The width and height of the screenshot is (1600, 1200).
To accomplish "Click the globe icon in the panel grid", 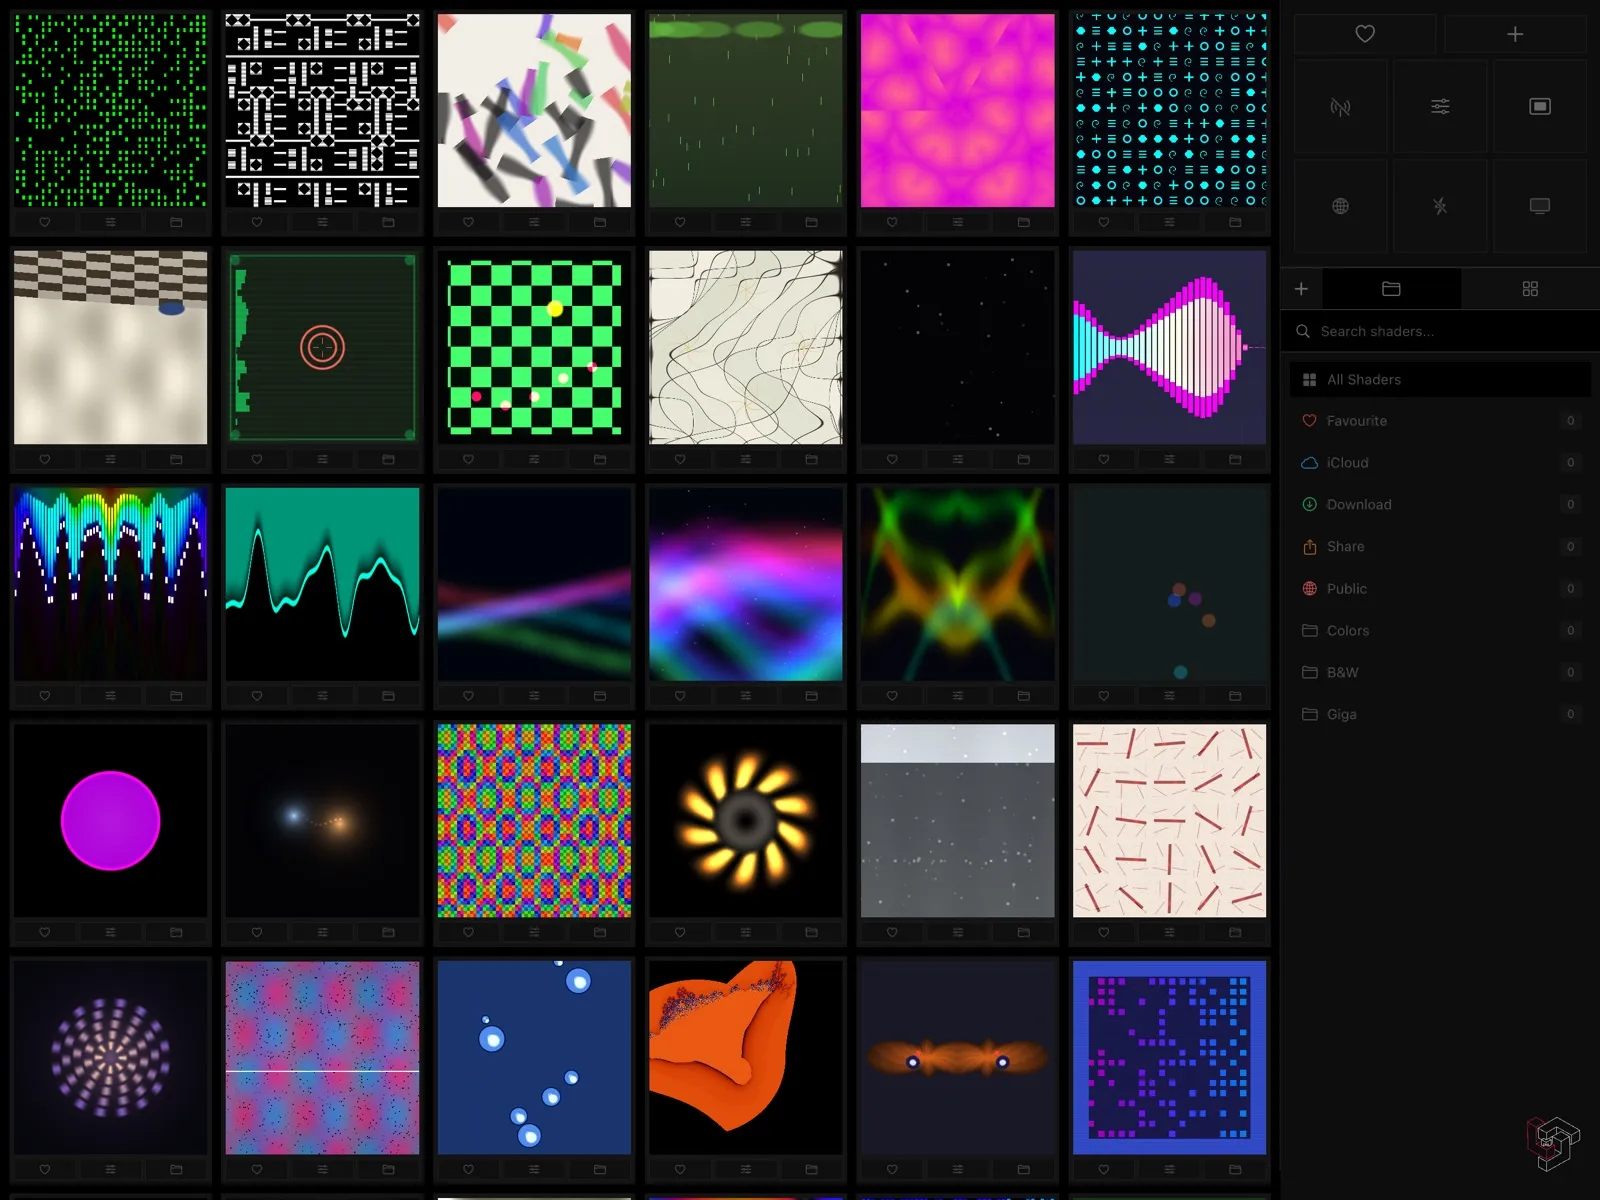I will click(1340, 206).
